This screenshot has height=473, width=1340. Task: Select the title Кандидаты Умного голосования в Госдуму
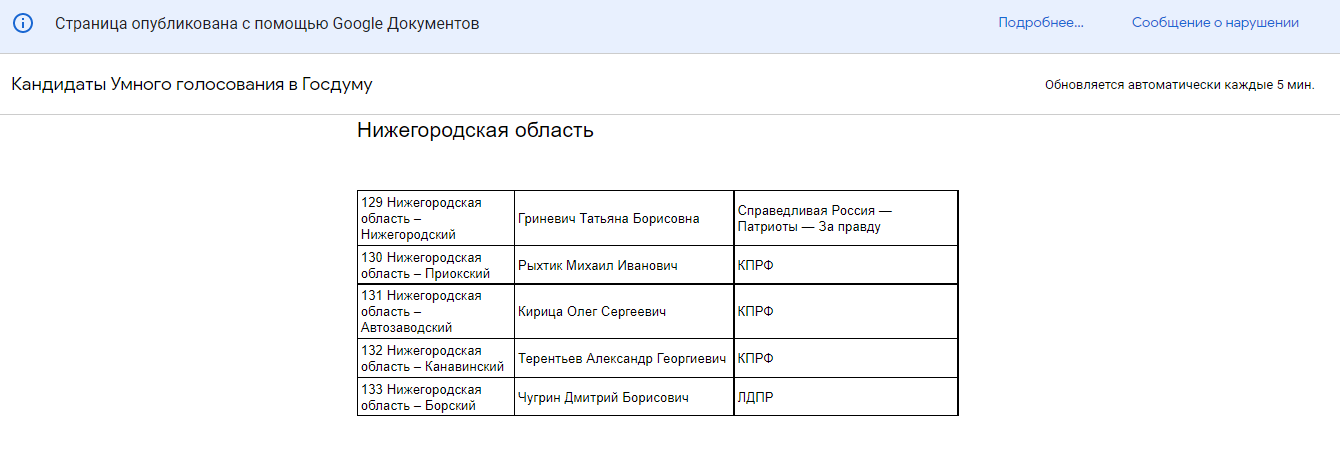point(192,85)
